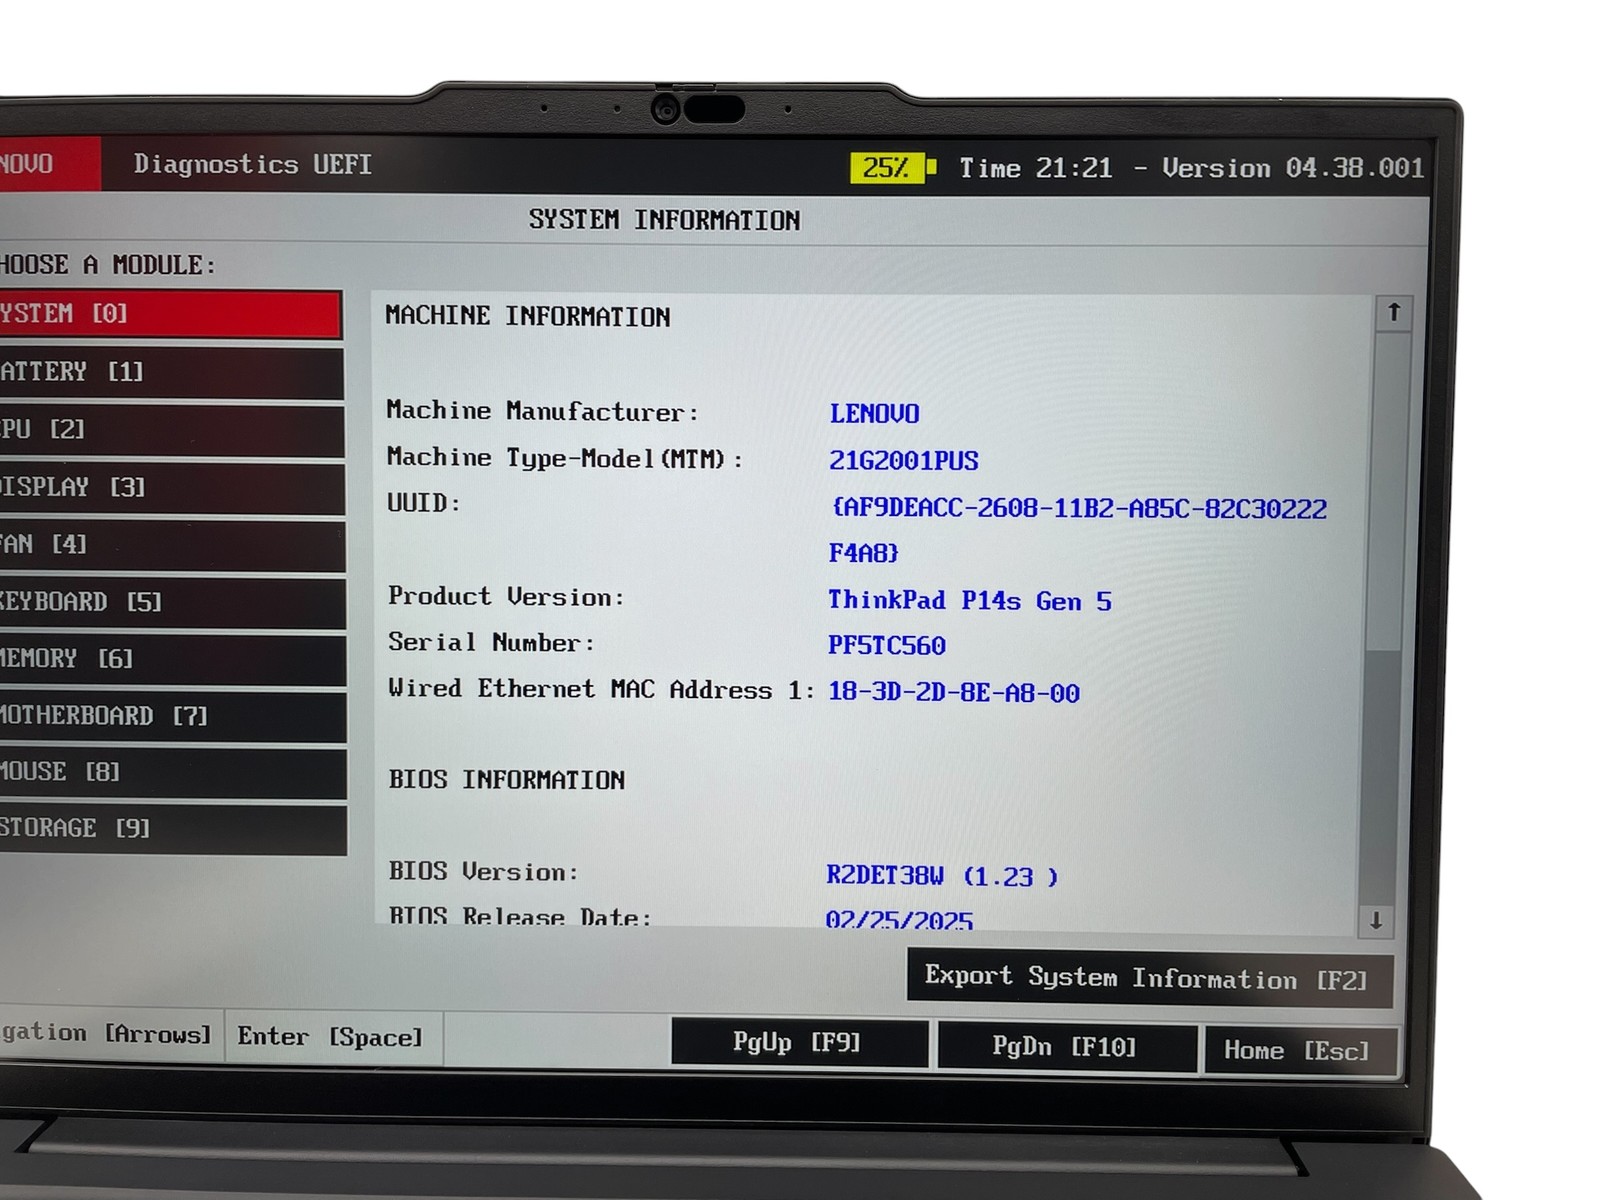Click the BIOS release date 02/25/2025
Screen dimensions: 1600x1200
click(899, 920)
